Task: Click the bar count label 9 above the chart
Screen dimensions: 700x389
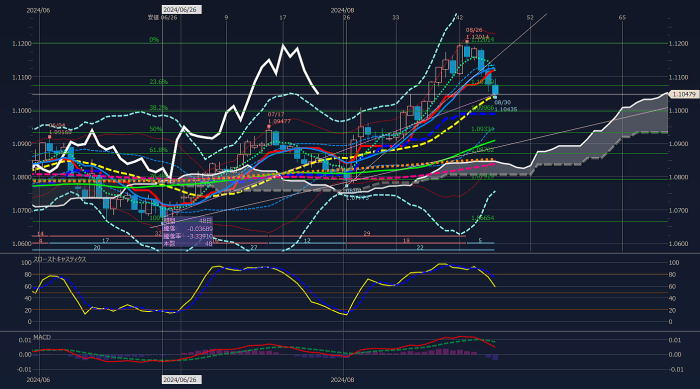Action: 226,17
